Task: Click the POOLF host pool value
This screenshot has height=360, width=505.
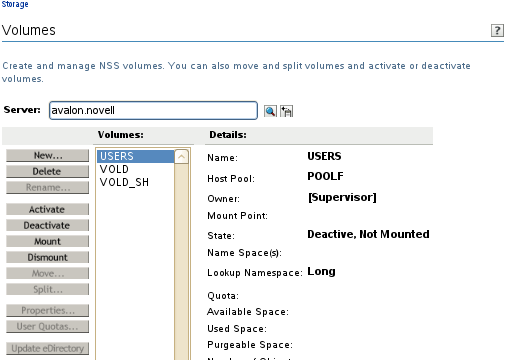Action: (325, 176)
